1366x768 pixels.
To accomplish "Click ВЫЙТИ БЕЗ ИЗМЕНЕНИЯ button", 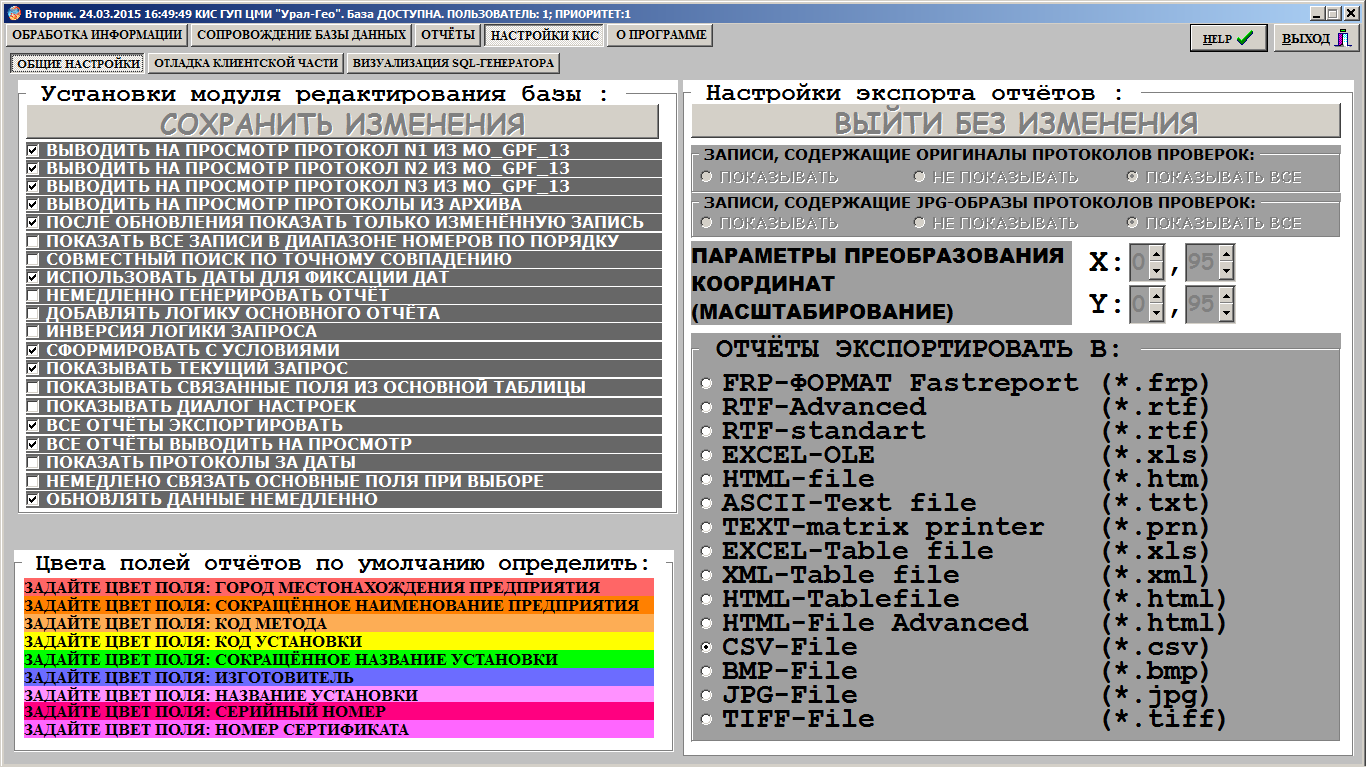I will (1016, 122).
